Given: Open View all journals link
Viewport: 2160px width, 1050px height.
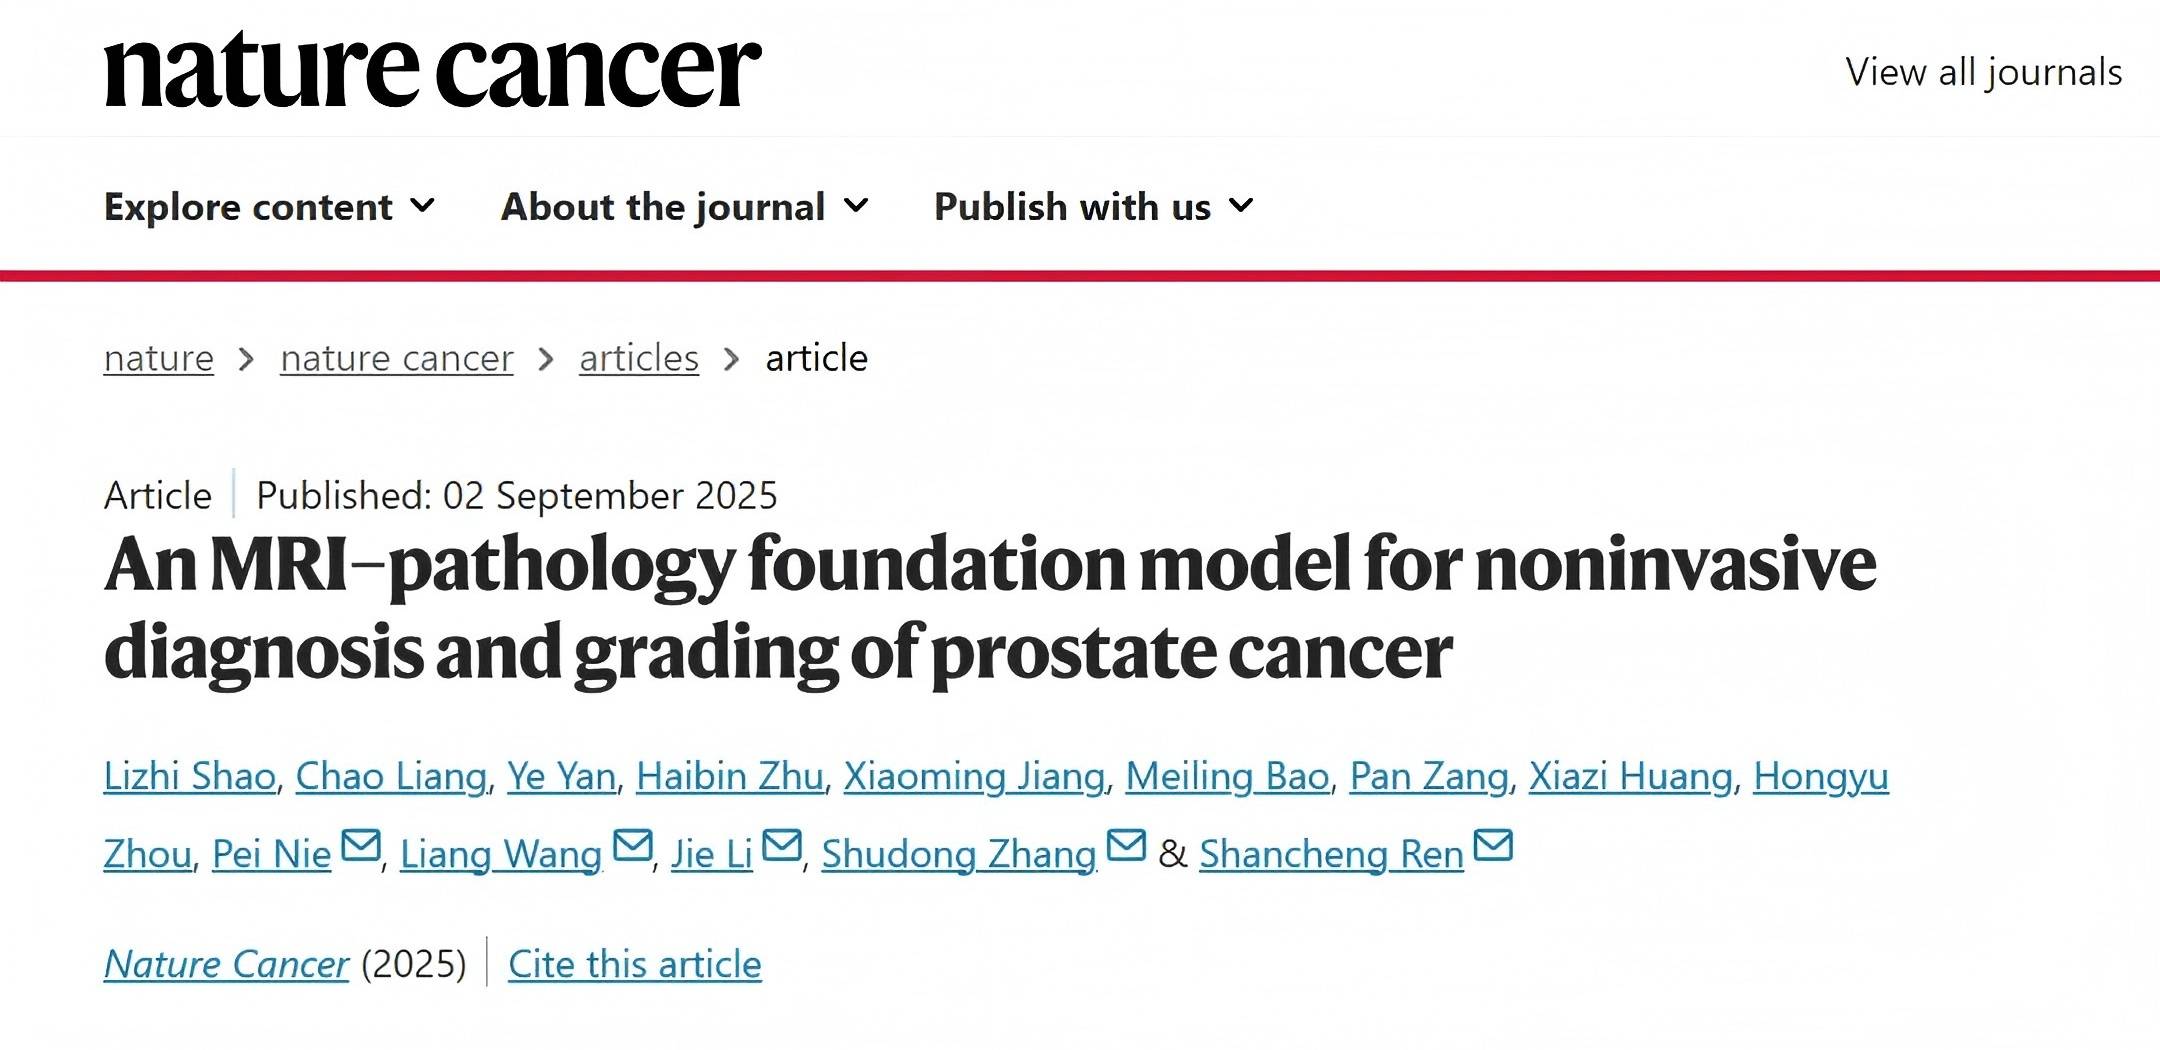Looking at the screenshot, I should coord(1984,72).
